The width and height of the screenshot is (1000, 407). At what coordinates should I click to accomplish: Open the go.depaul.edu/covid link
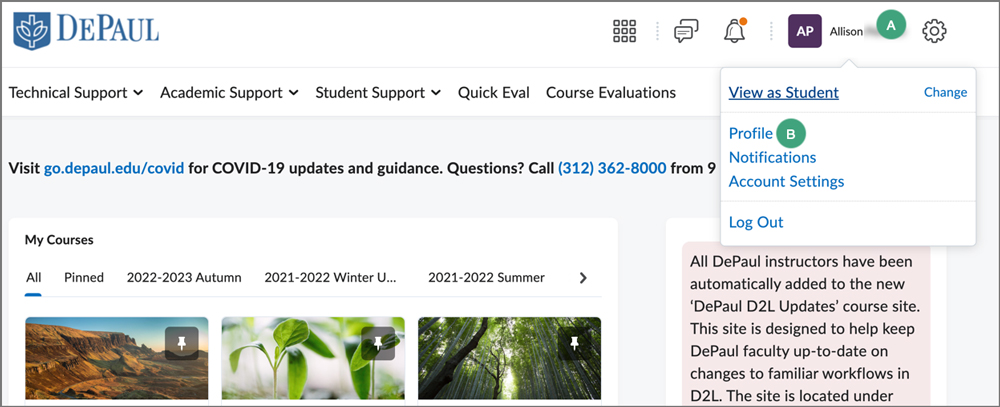(114, 168)
